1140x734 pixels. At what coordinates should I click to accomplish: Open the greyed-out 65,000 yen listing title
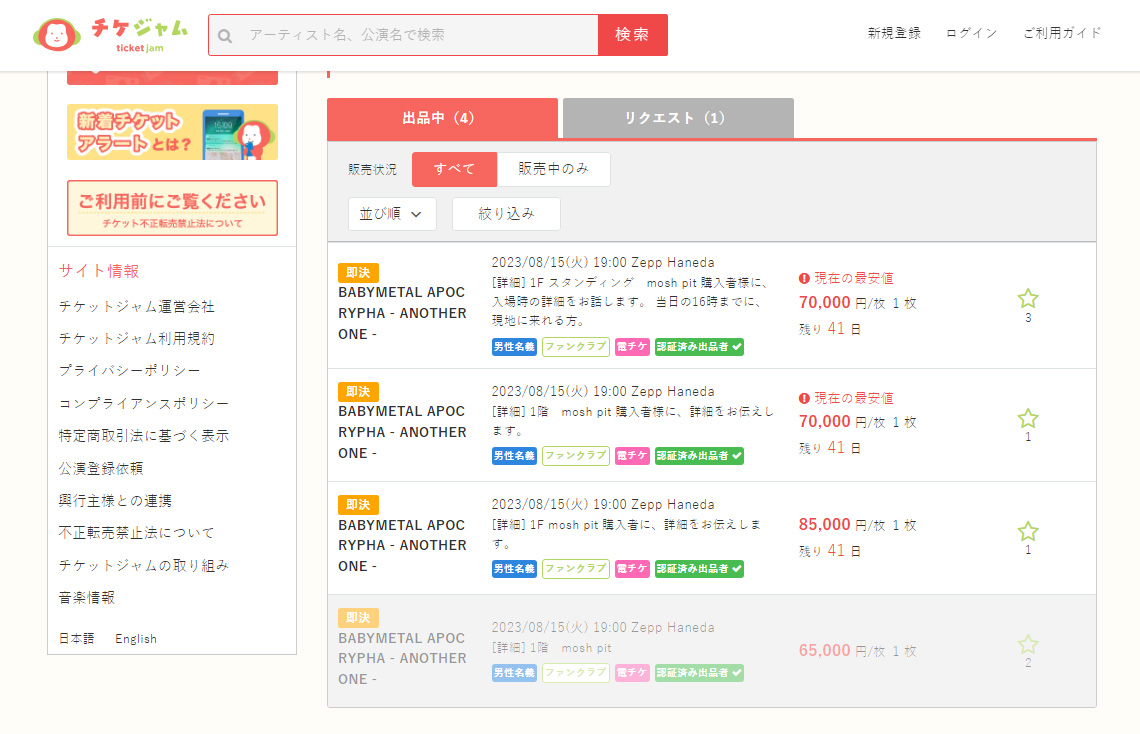(x=402, y=658)
